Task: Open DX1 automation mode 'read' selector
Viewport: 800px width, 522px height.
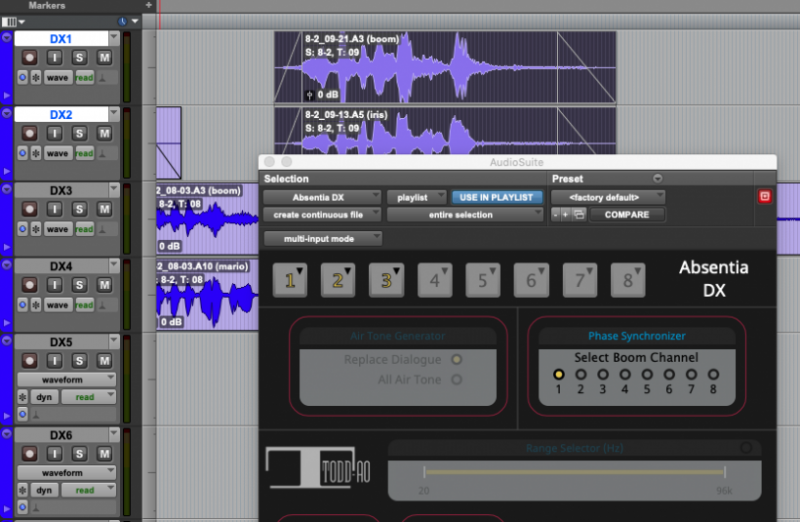Action: [84, 78]
